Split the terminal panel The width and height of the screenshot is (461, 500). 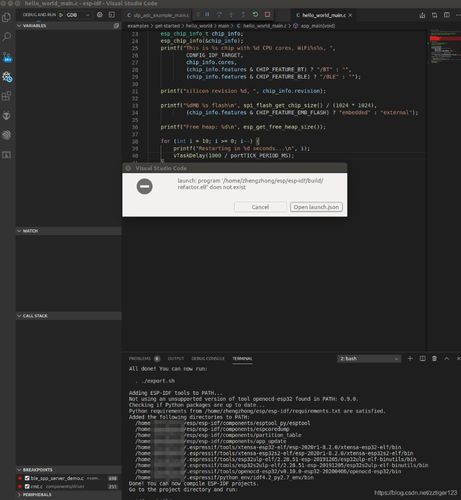tap(422, 359)
